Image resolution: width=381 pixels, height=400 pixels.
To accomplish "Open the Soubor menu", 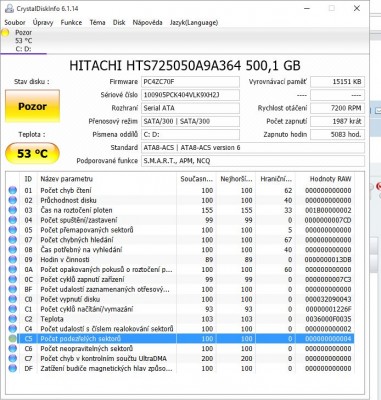I will point(15,23).
